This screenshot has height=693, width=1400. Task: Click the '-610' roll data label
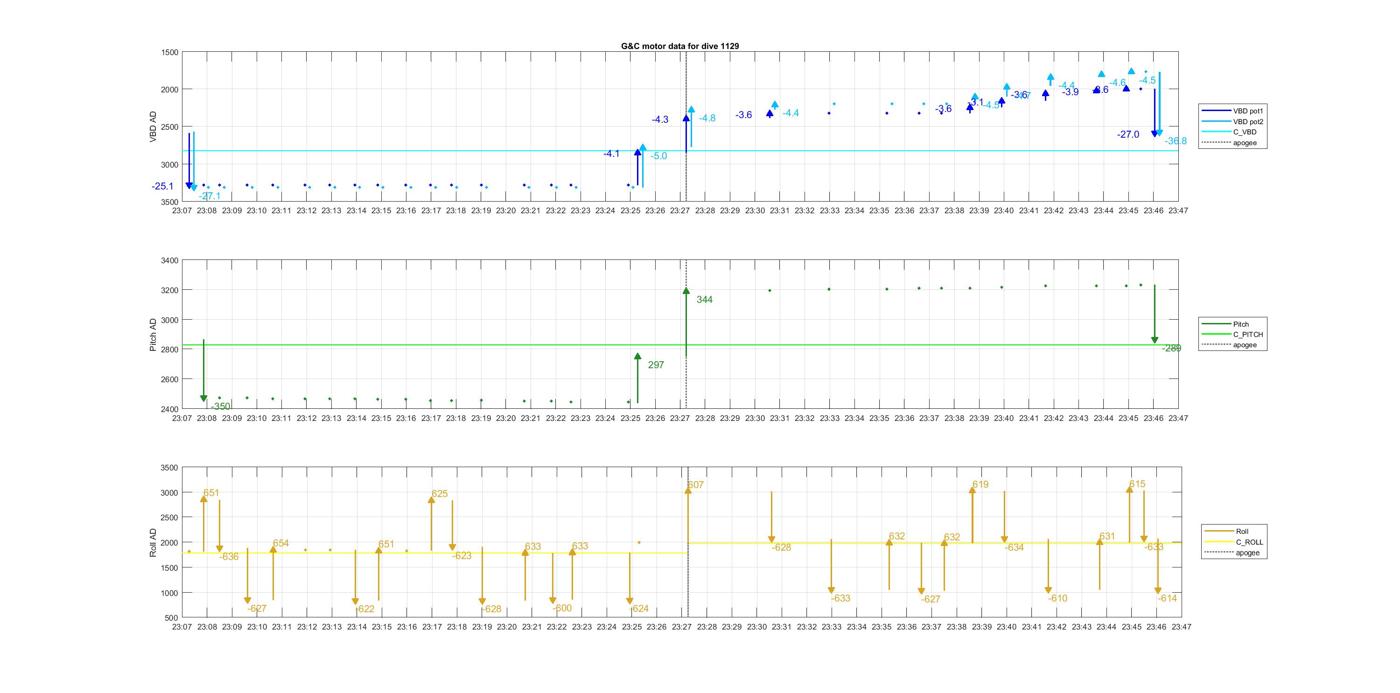pos(1058,598)
